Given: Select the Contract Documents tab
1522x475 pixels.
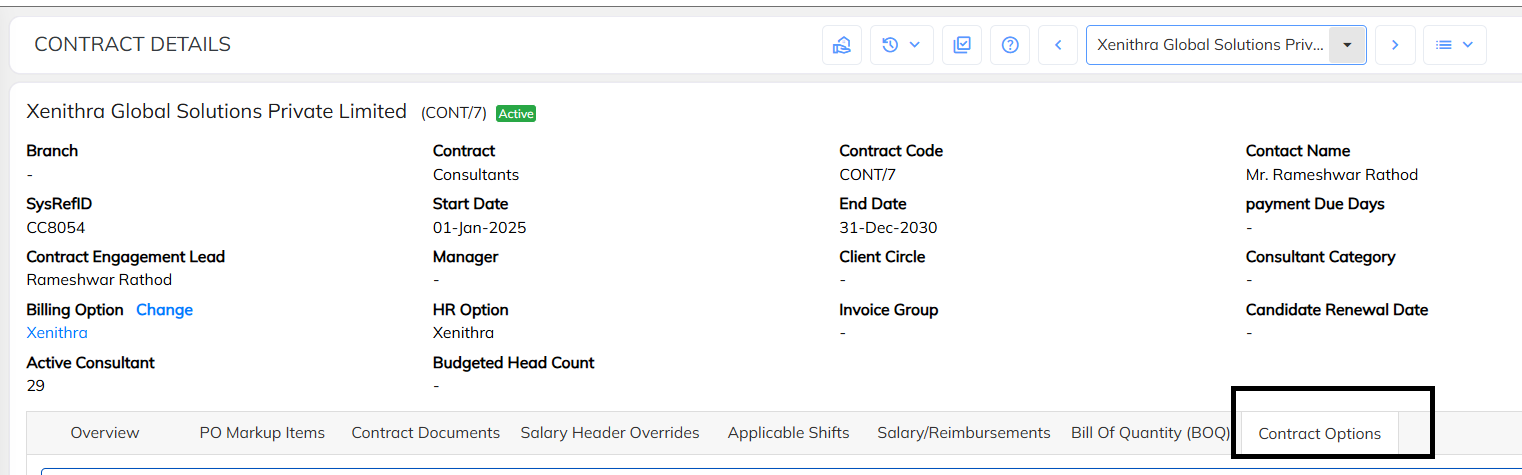Looking at the screenshot, I should (x=425, y=433).
